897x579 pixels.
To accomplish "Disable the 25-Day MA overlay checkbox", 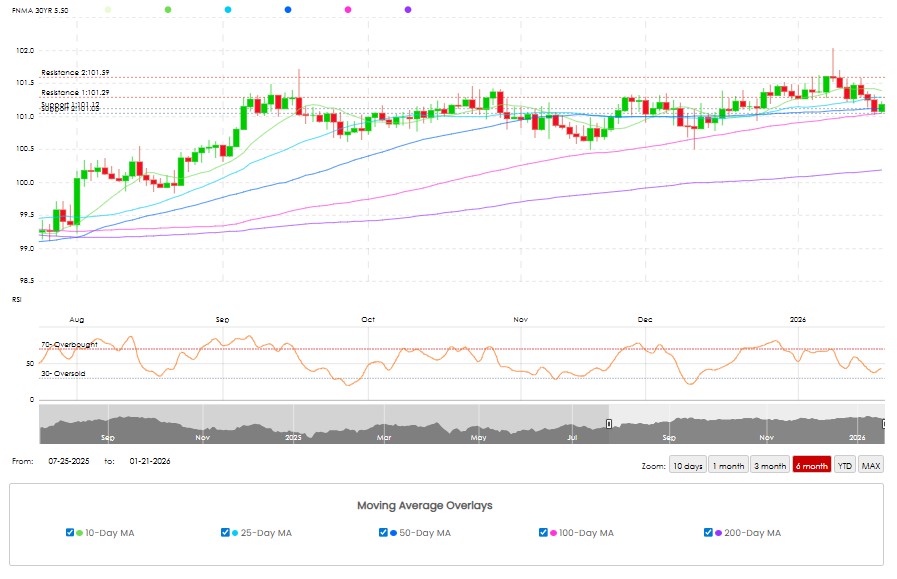I will pos(226,533).
